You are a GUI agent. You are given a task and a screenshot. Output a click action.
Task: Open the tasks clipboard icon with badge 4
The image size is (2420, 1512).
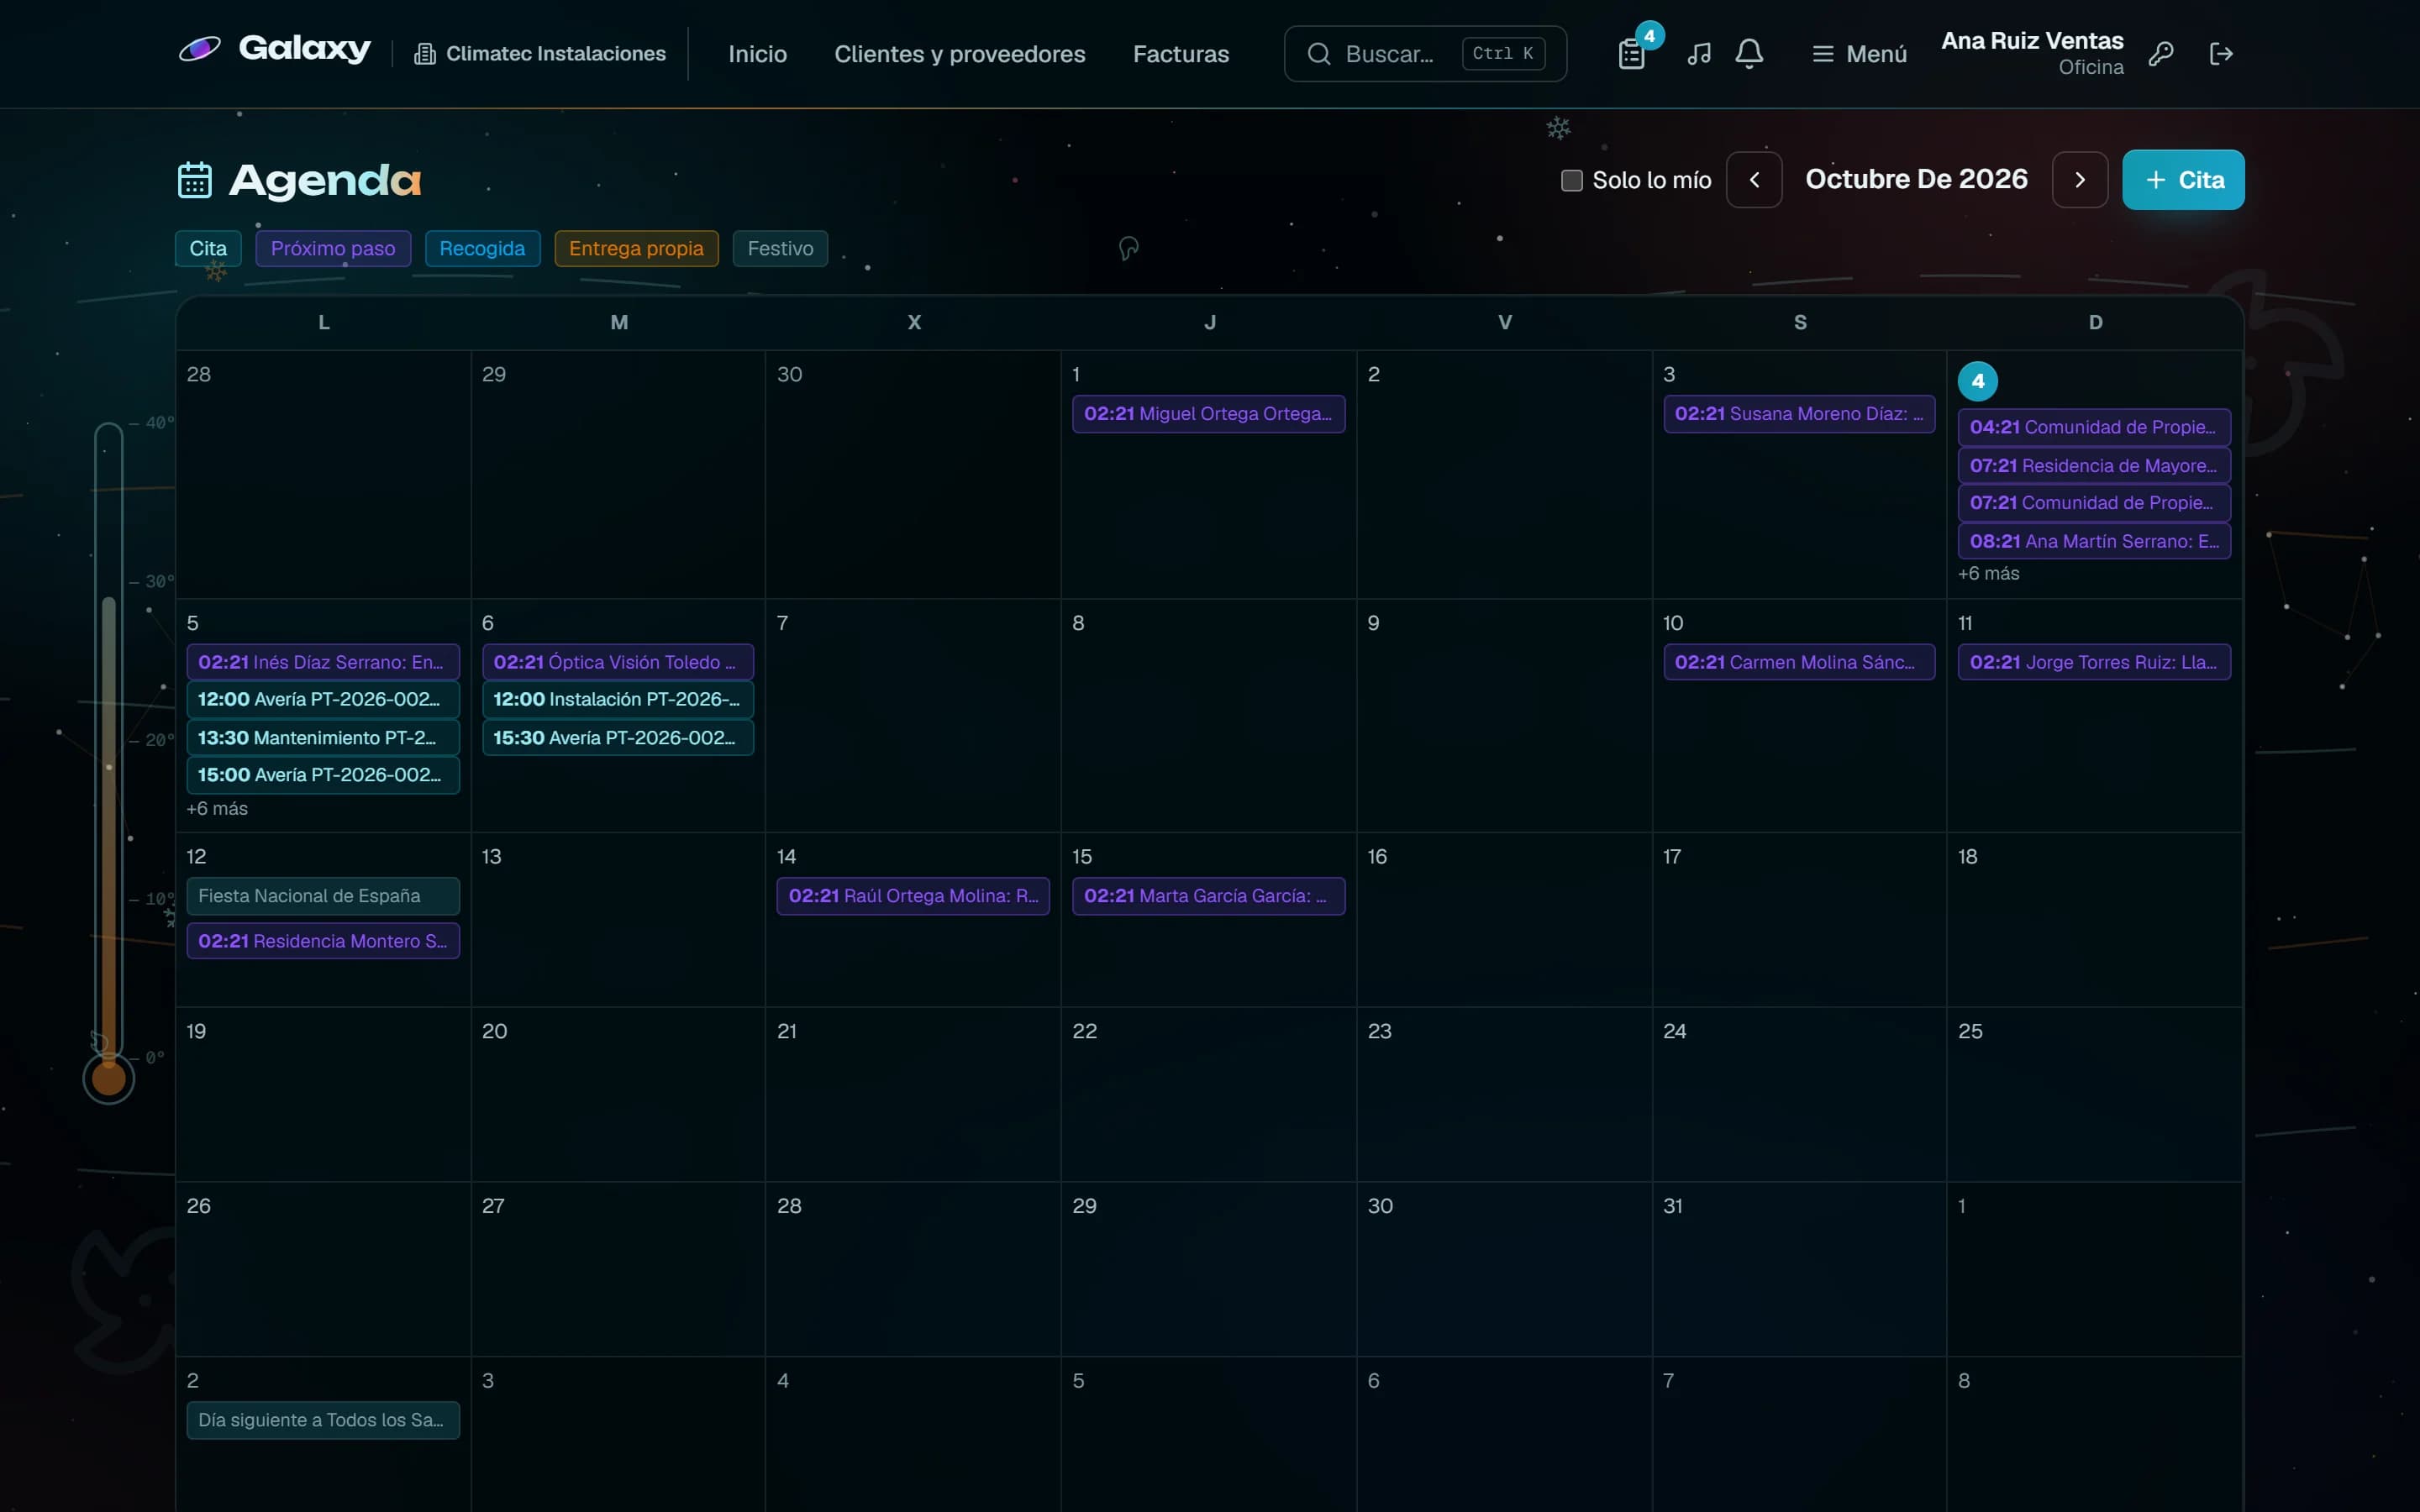[x=1631, y=54]
